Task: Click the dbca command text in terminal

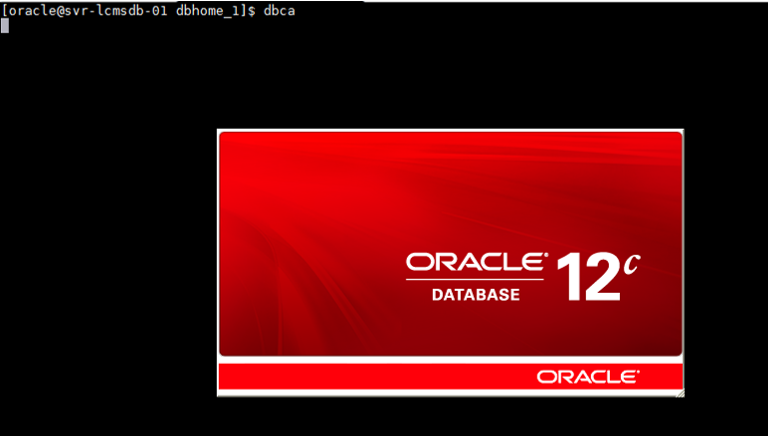Action: point(279,11)
